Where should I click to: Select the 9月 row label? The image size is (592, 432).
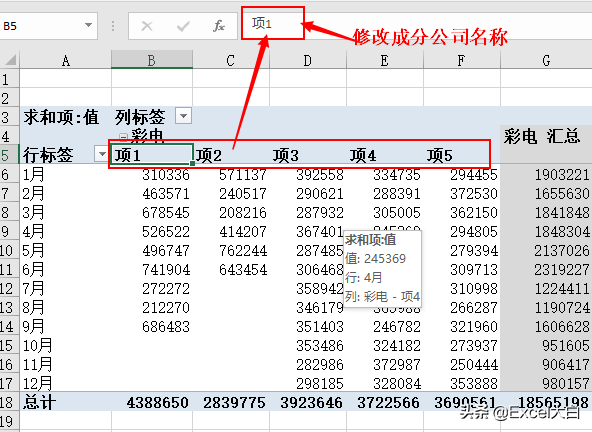point(65,326)
